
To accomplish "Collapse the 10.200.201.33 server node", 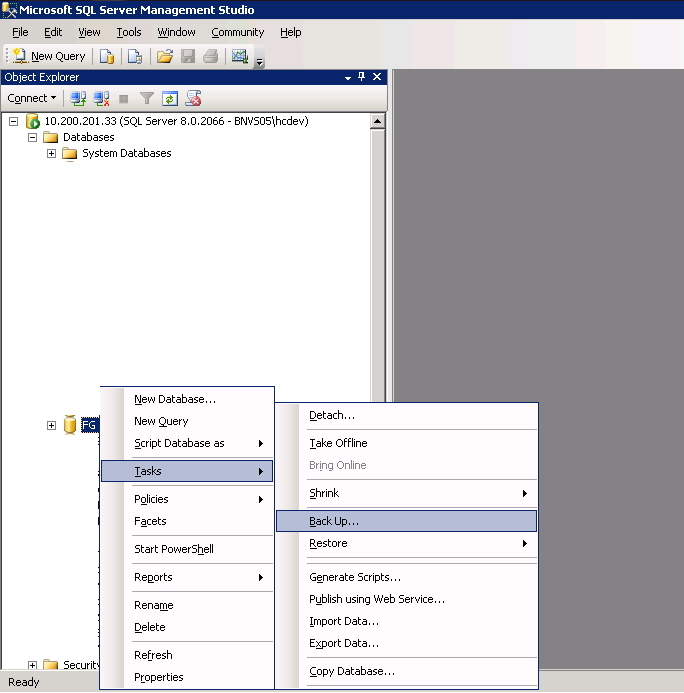I will (14, 121).
